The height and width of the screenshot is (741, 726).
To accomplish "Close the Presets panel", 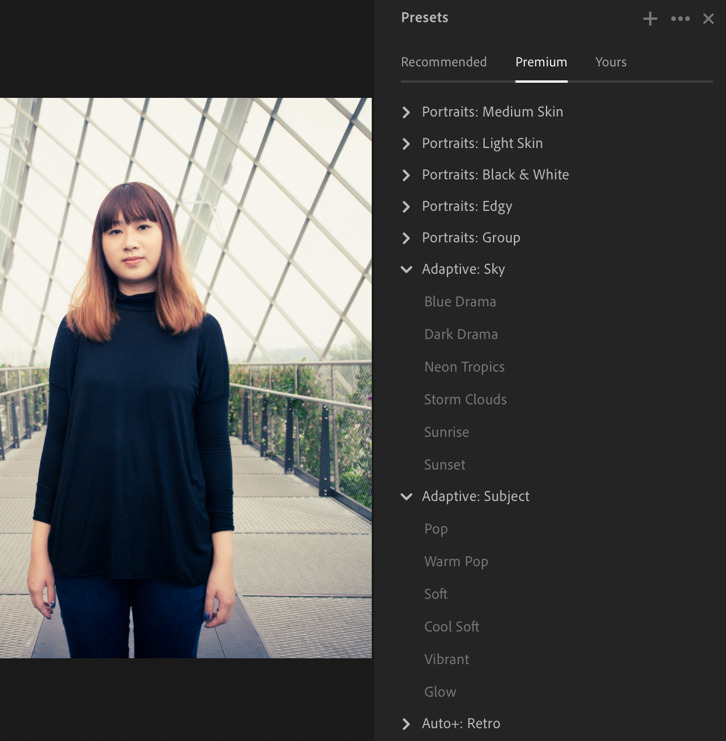I will coord(708,19).
